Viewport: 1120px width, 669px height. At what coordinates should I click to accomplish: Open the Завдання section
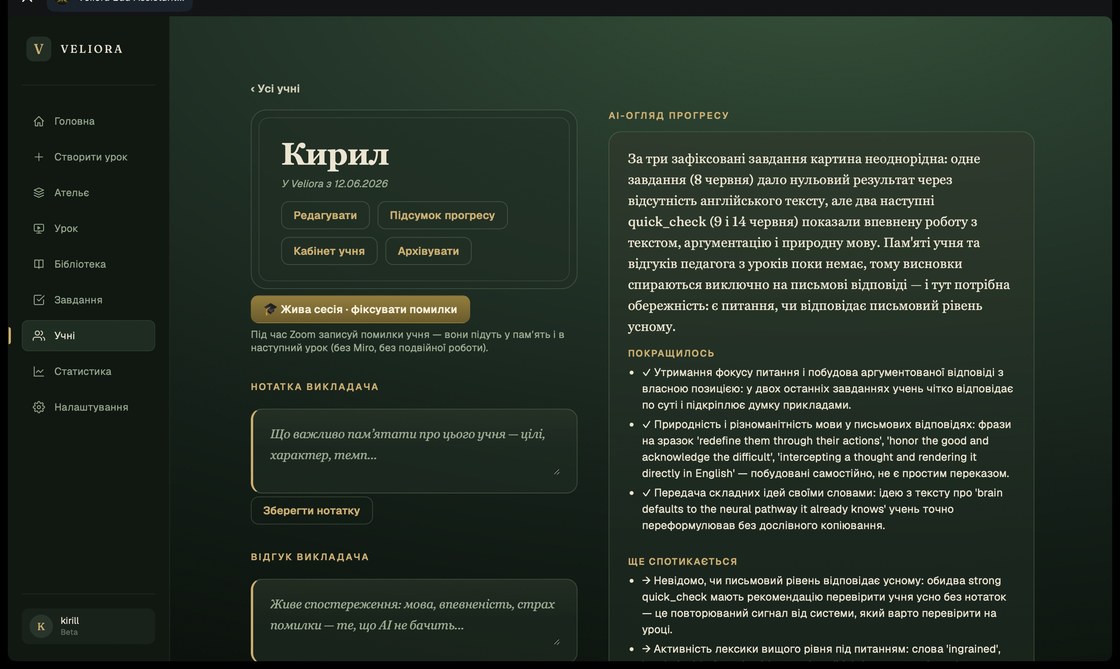(x=88, y=300)
